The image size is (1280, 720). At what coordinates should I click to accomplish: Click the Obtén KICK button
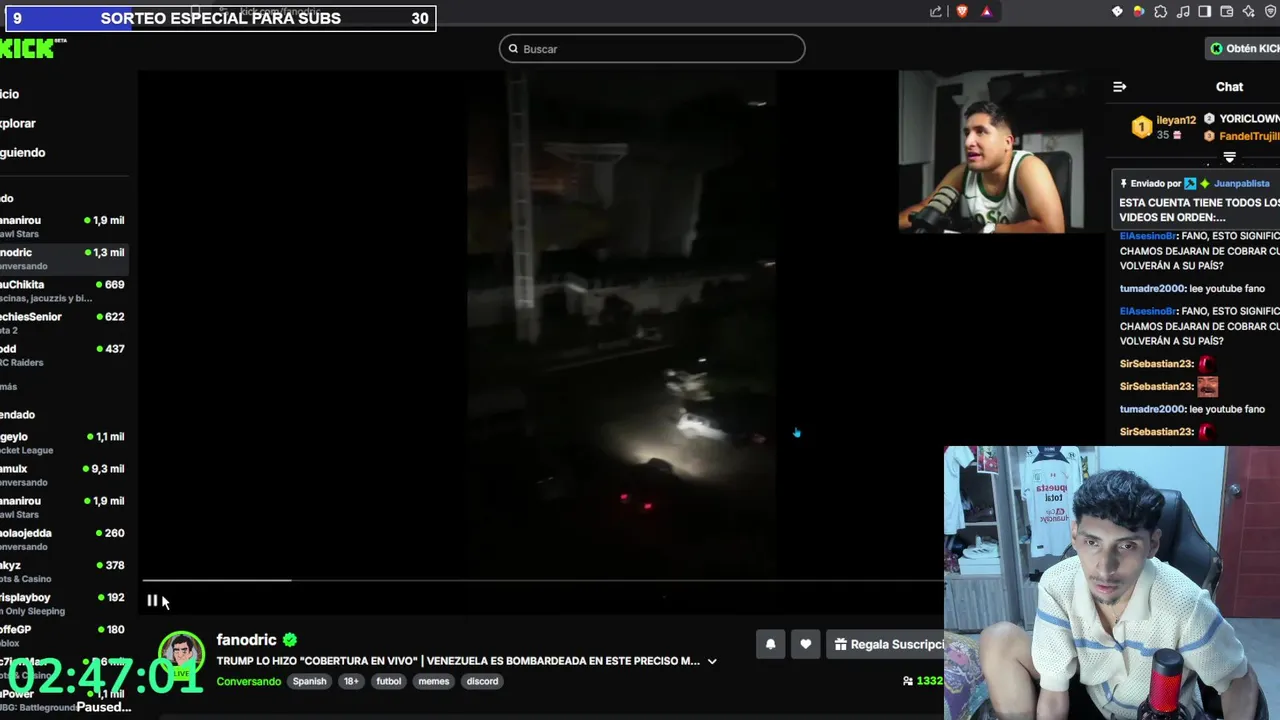tap(1243, 48)
